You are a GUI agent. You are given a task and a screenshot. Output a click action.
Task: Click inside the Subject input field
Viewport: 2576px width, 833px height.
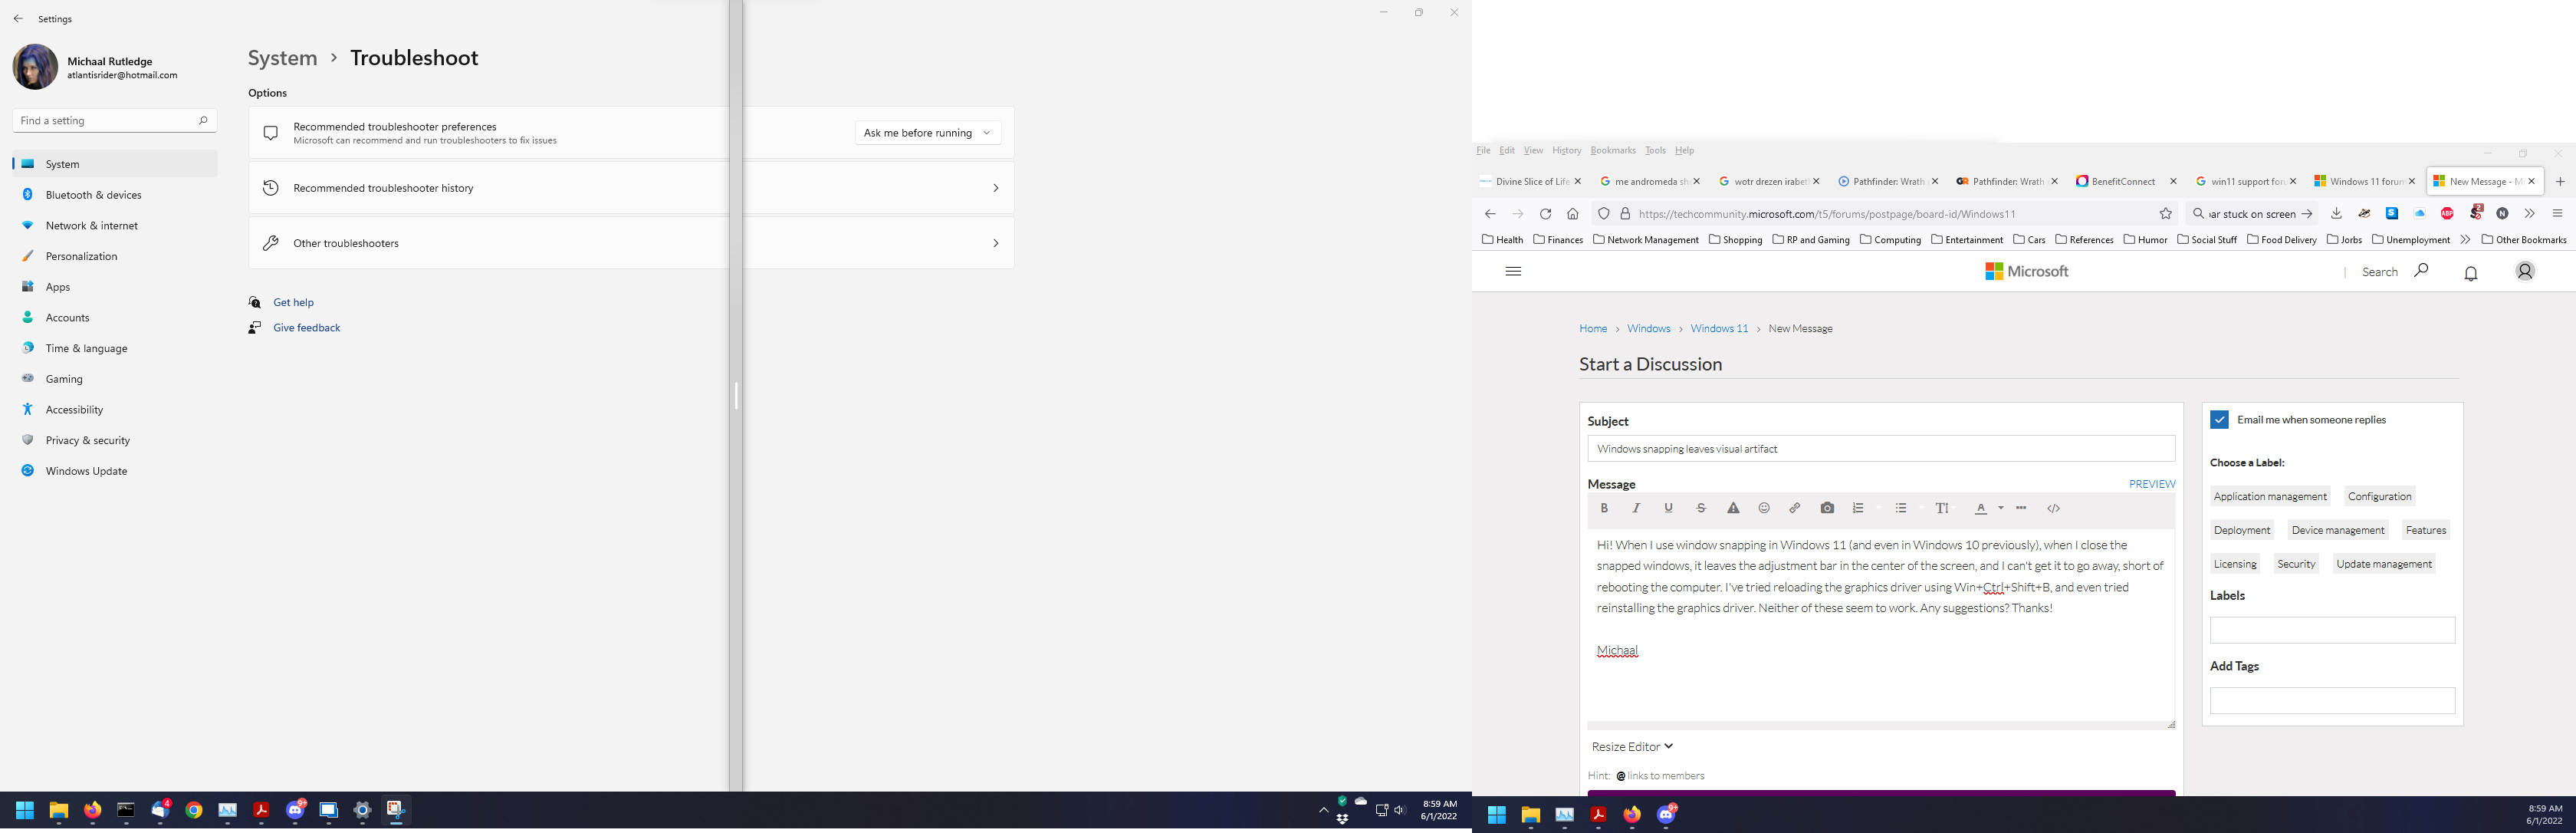click(x=1880, y=449)
